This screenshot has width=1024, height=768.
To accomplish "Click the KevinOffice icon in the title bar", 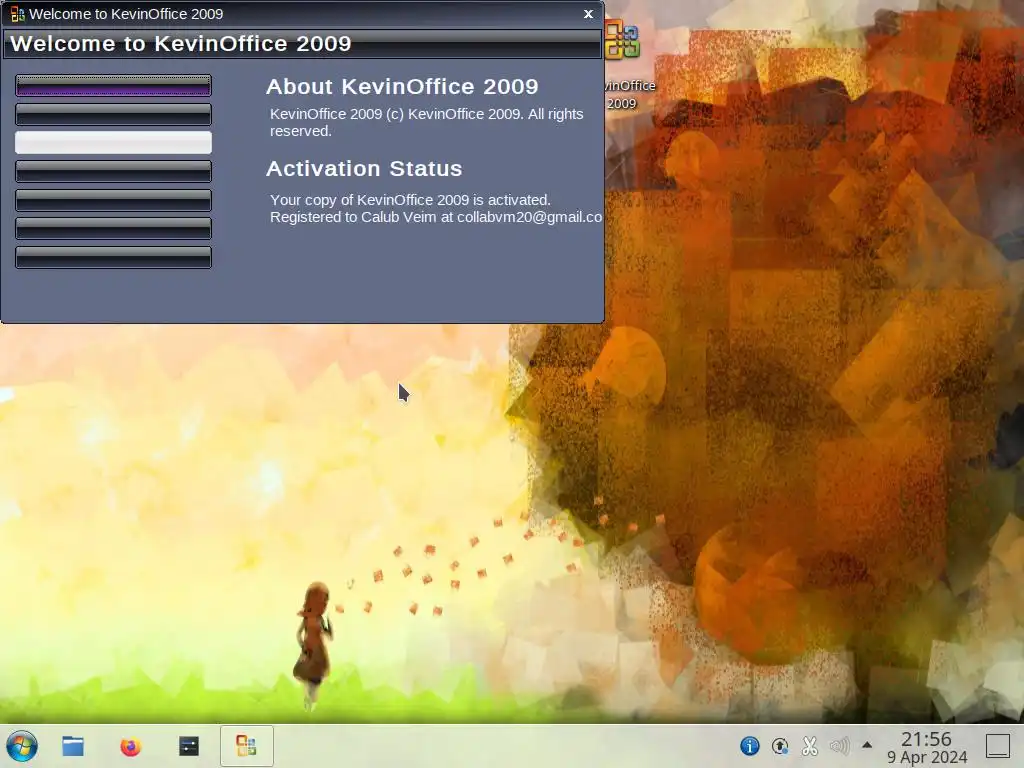I will [17, 14].
